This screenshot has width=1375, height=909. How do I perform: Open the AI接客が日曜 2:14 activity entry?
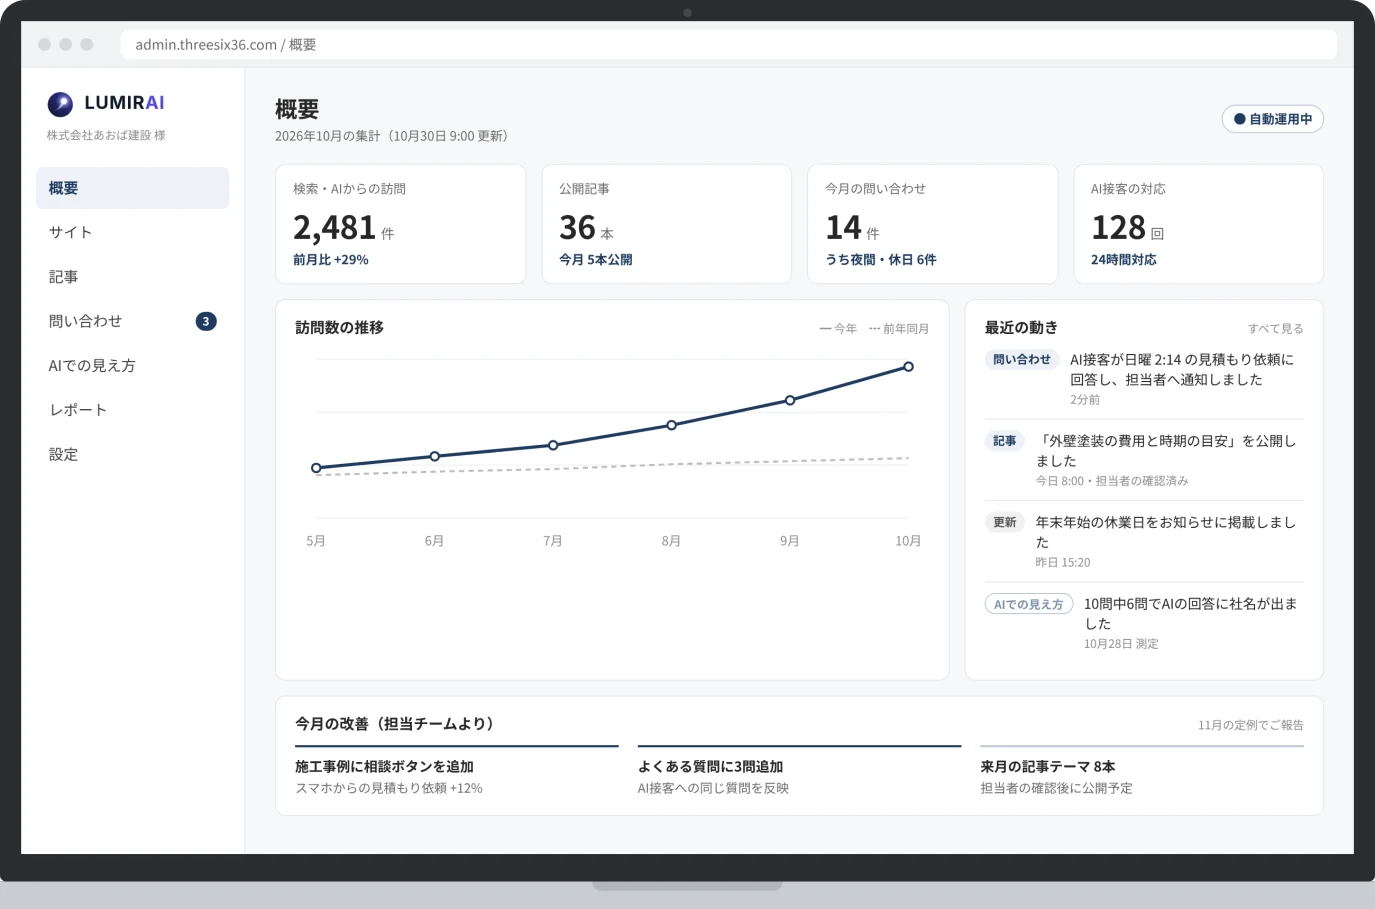(1144, 378)
